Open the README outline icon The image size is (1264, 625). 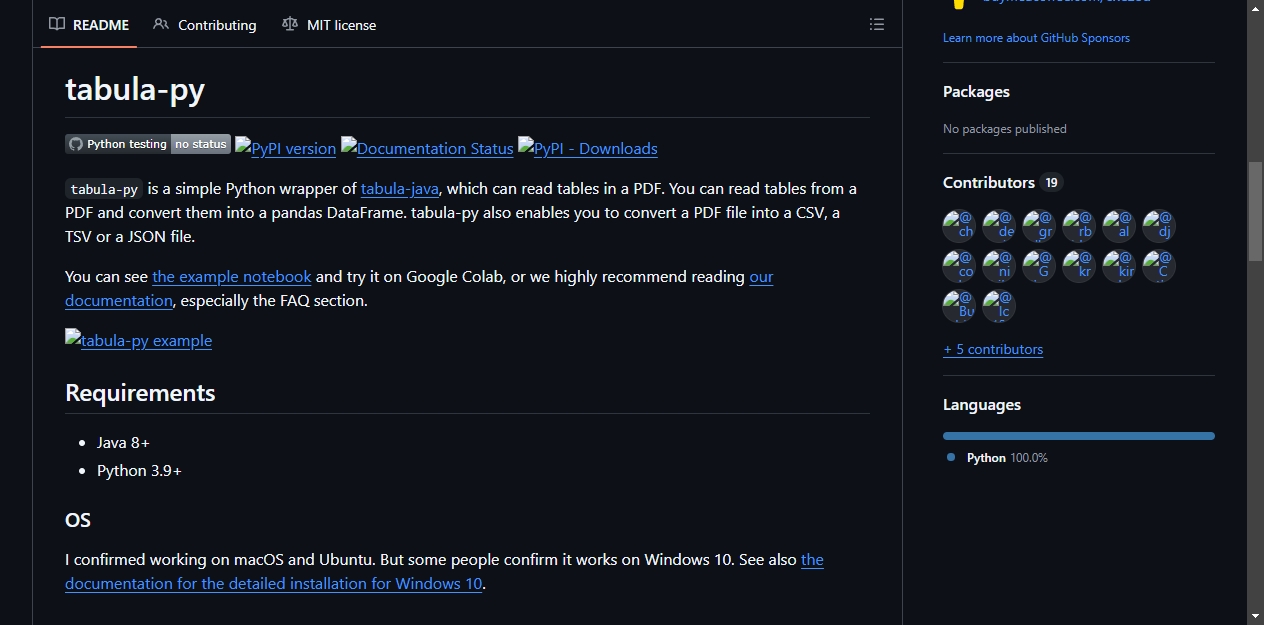coord(877,24)
